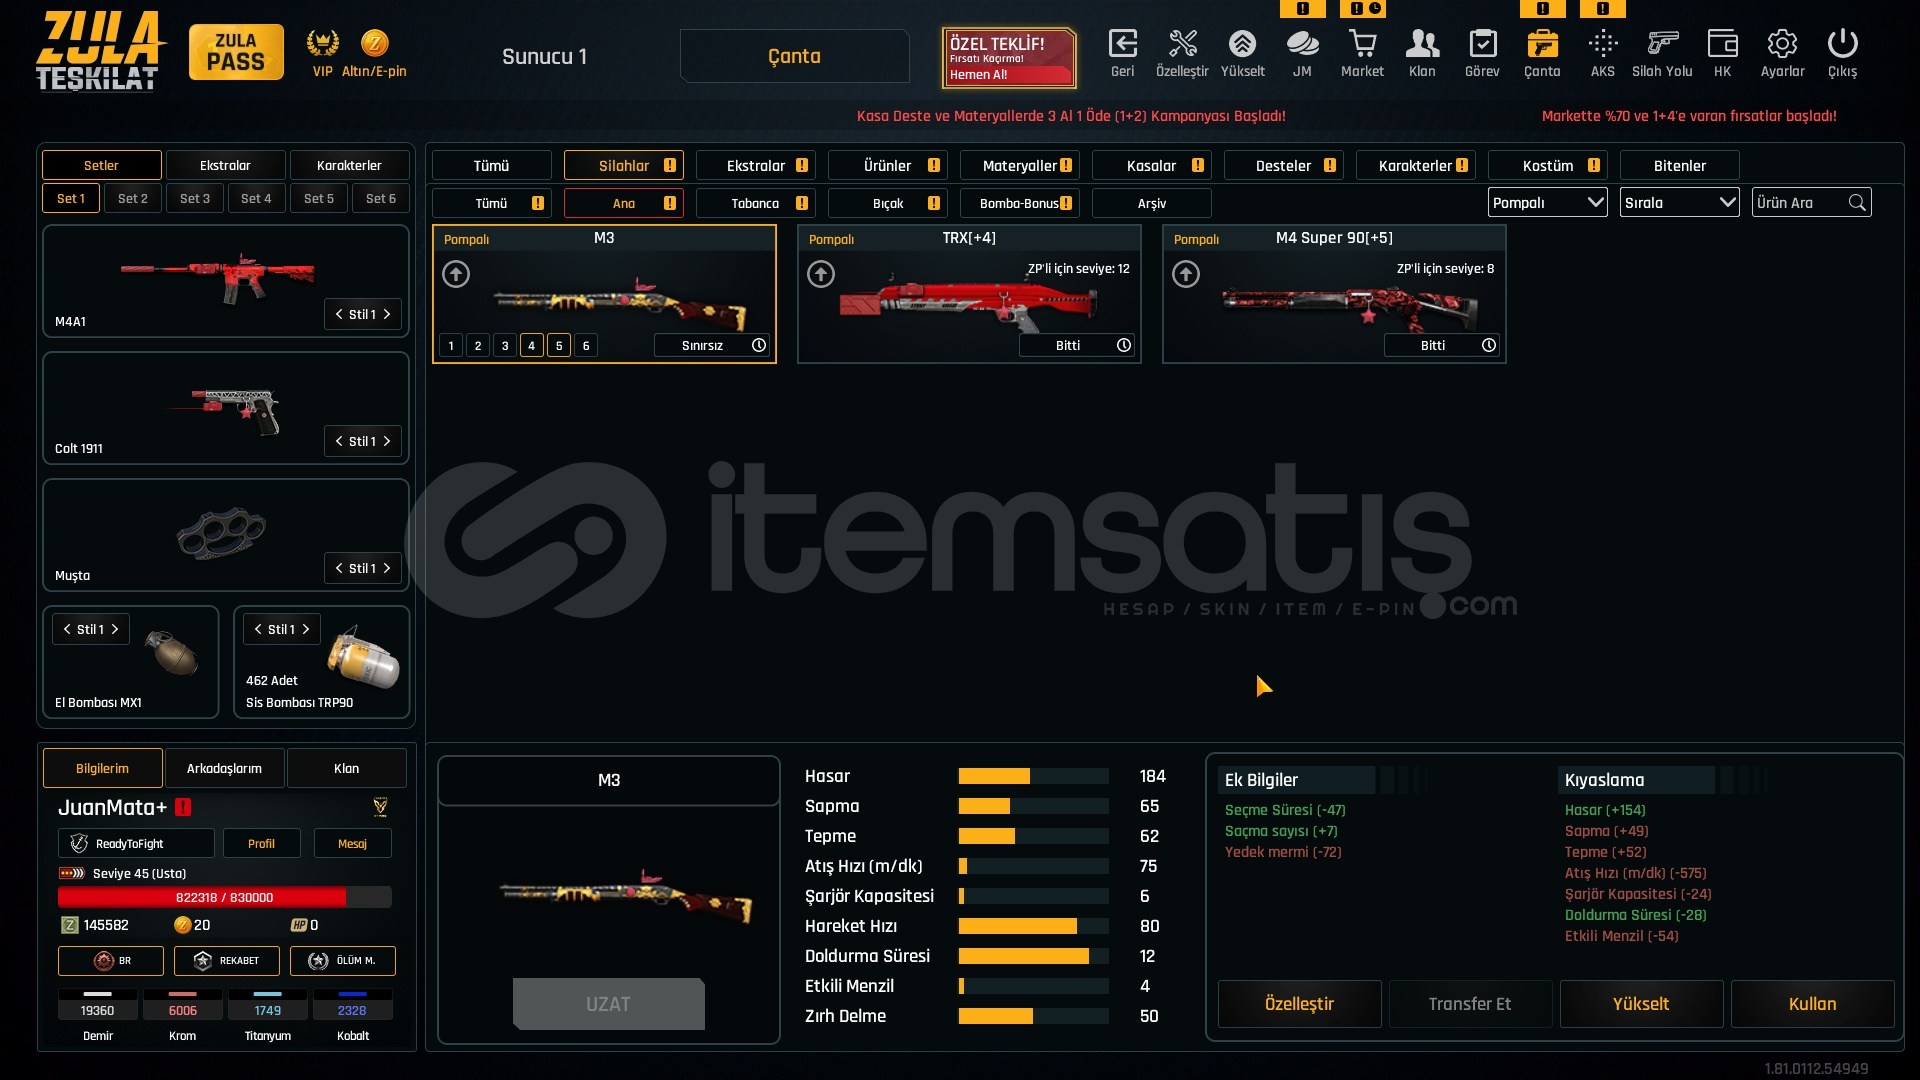Click the Kullan button
This screenshot has width=1920, height=1080.
pos(1812,1004)
